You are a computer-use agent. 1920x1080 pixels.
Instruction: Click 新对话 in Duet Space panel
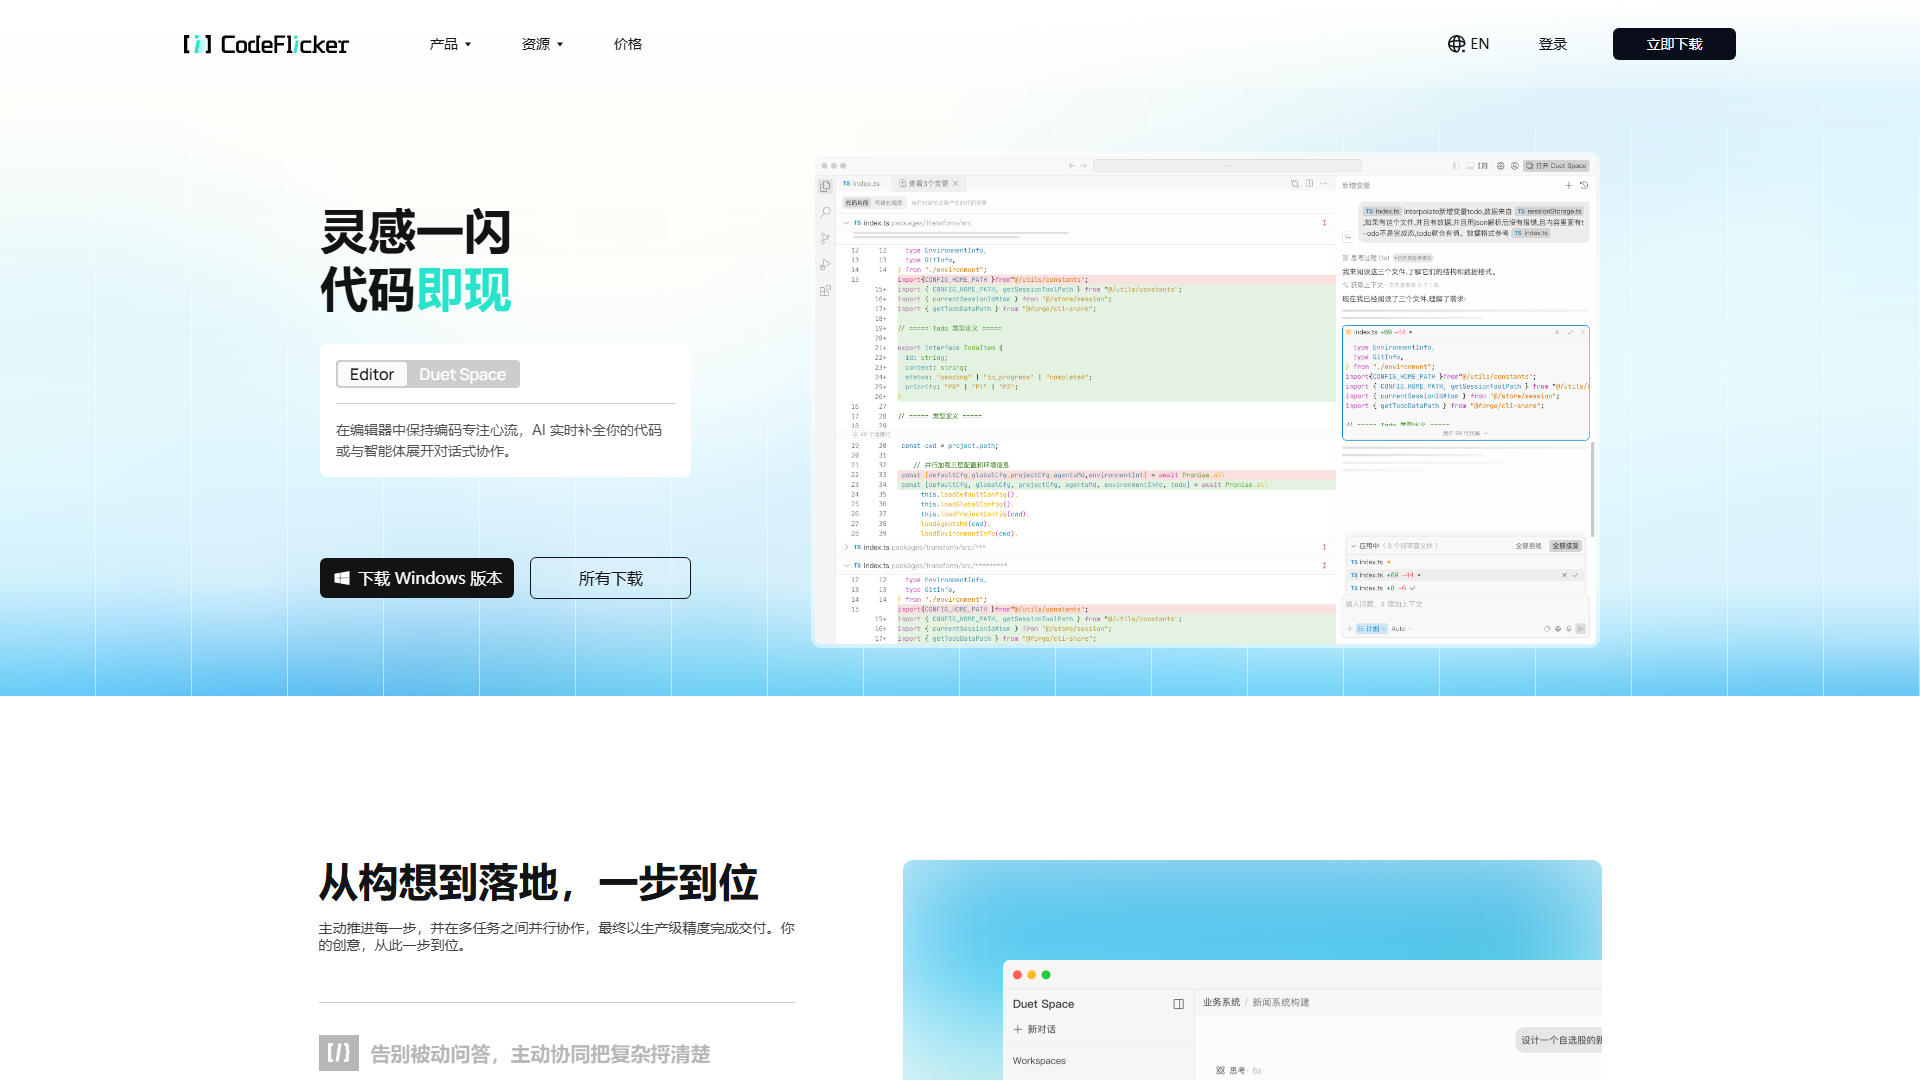click(1034, 1029)
